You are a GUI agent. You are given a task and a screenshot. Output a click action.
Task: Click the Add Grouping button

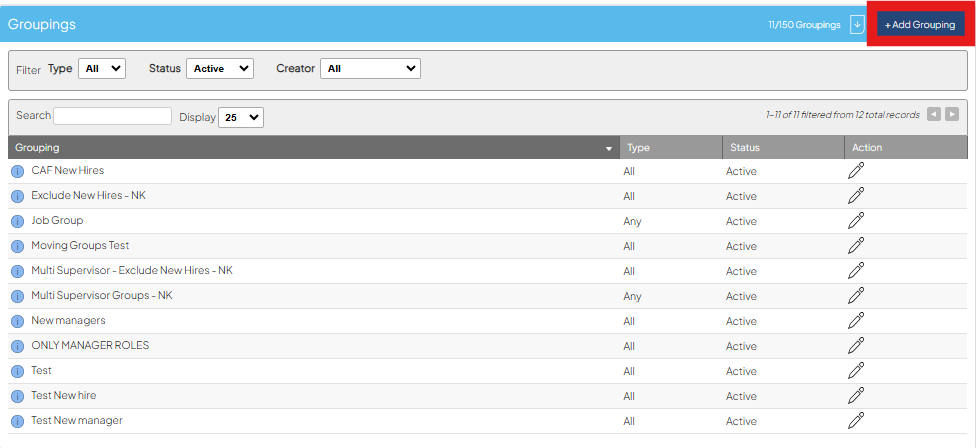(x=920, y=25)
